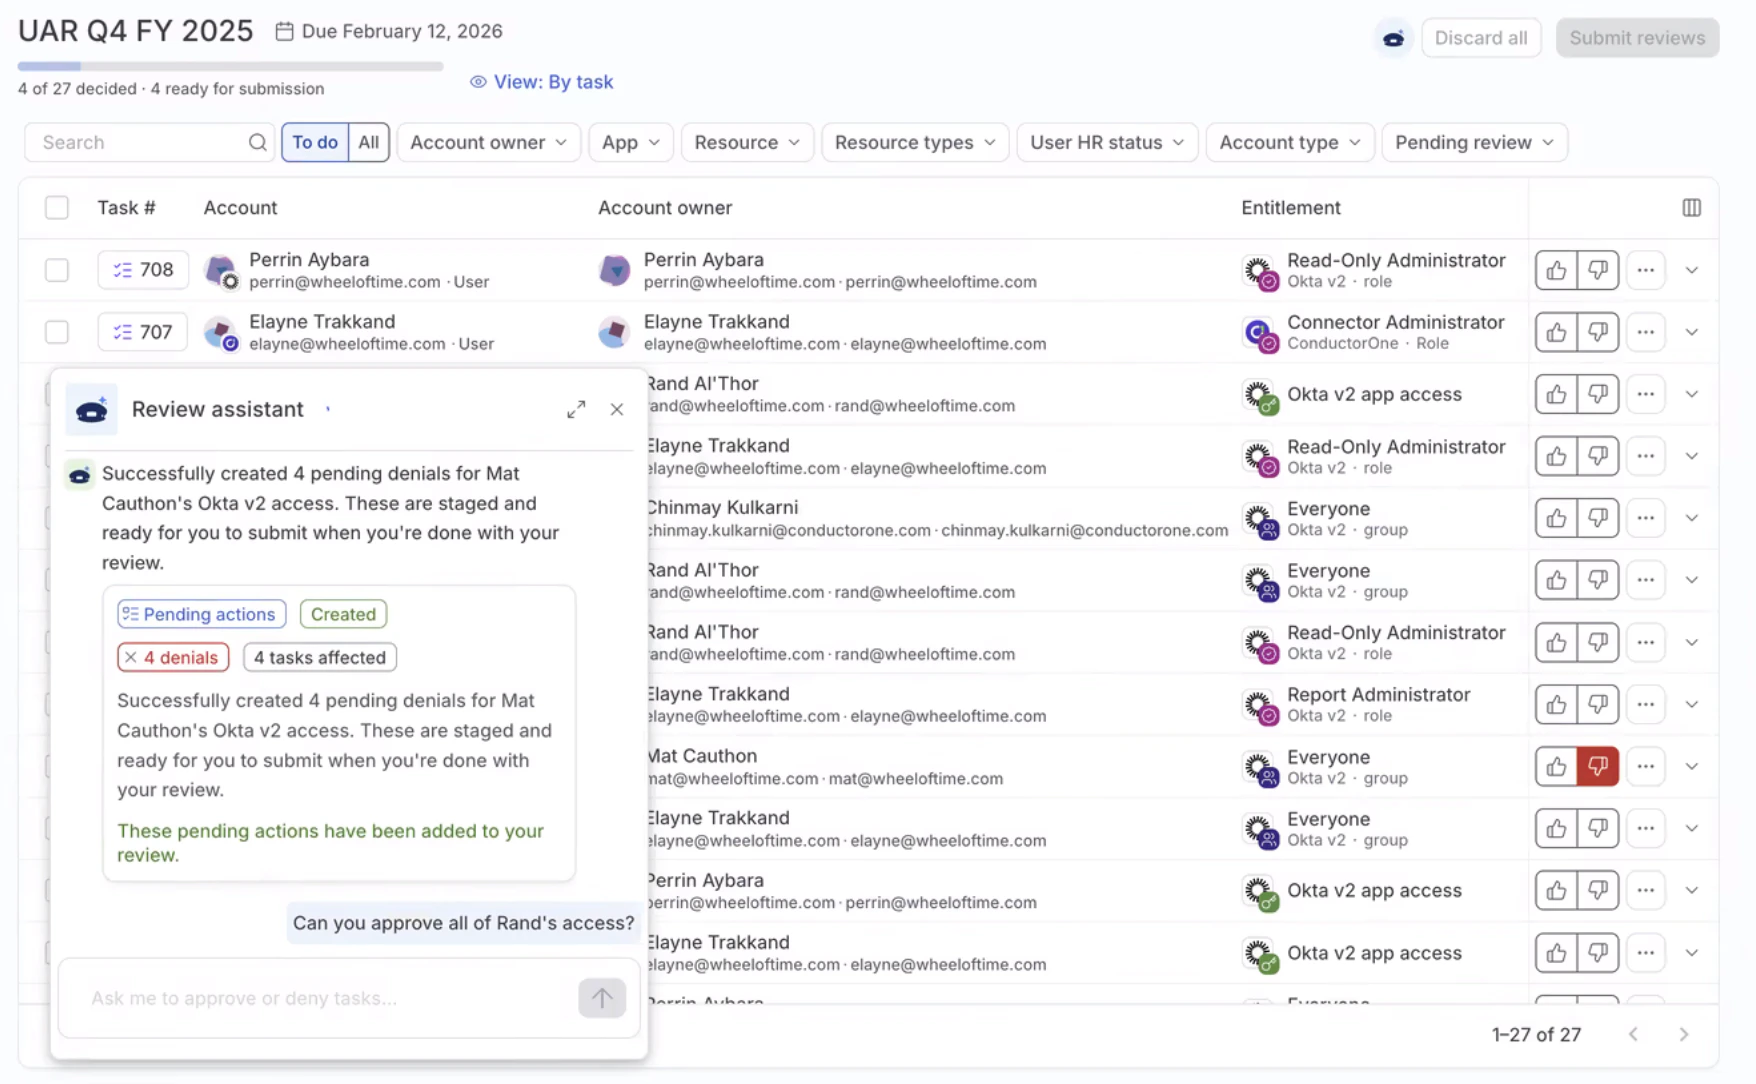Expand the Review assistant panel to full screen
The height and width of the screenshot is (1084, 1756).
click(576, 409)
